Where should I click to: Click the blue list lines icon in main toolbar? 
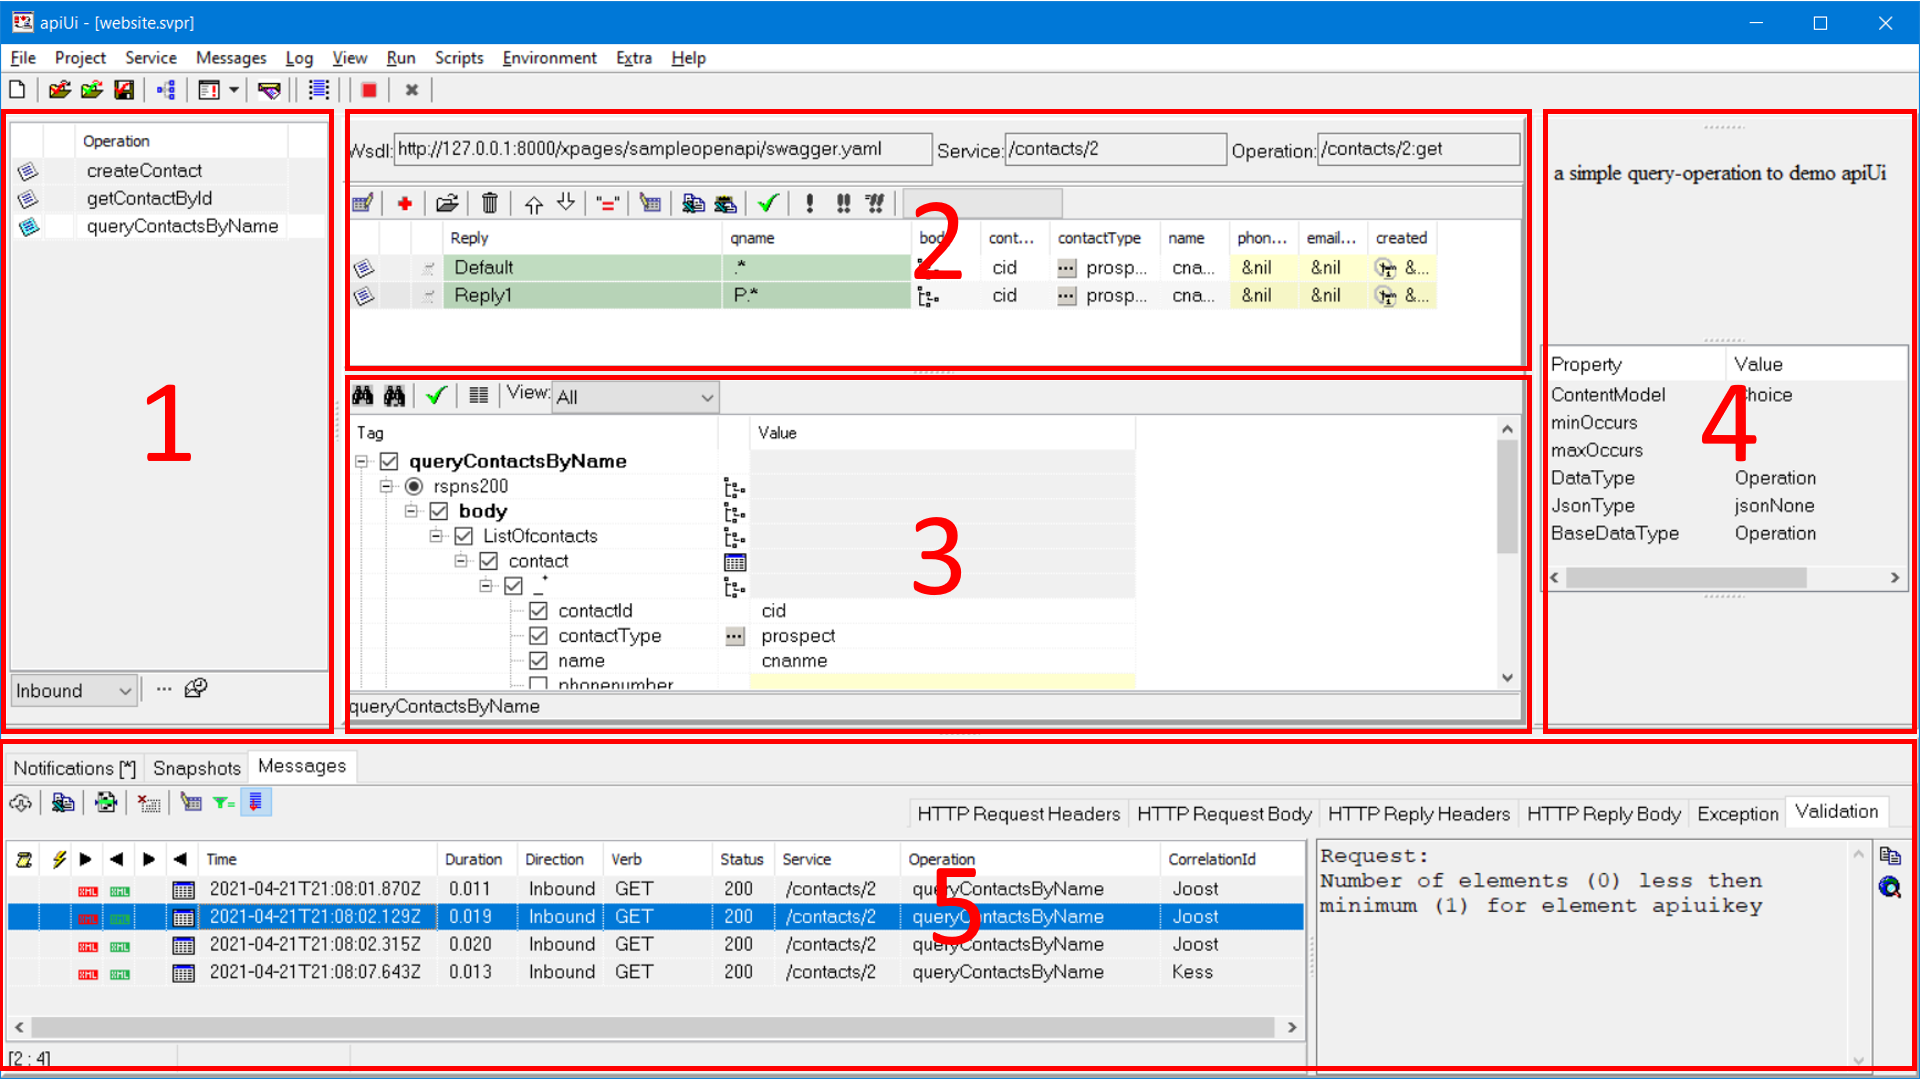pos(319,90)
